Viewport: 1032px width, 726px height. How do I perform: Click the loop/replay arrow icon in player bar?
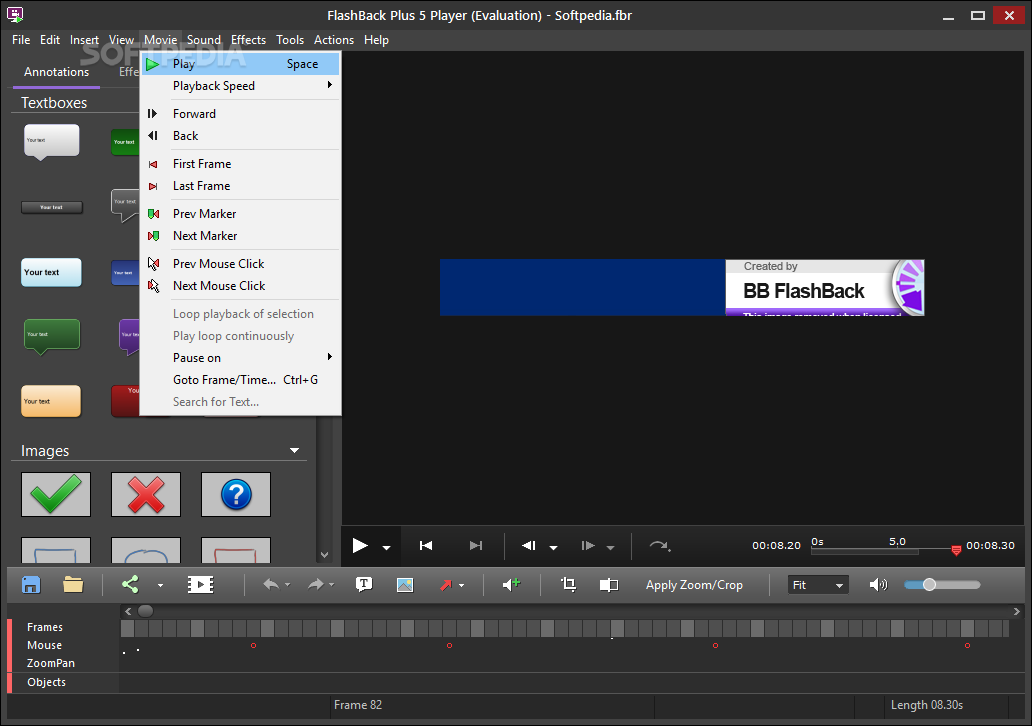point(659,546)
